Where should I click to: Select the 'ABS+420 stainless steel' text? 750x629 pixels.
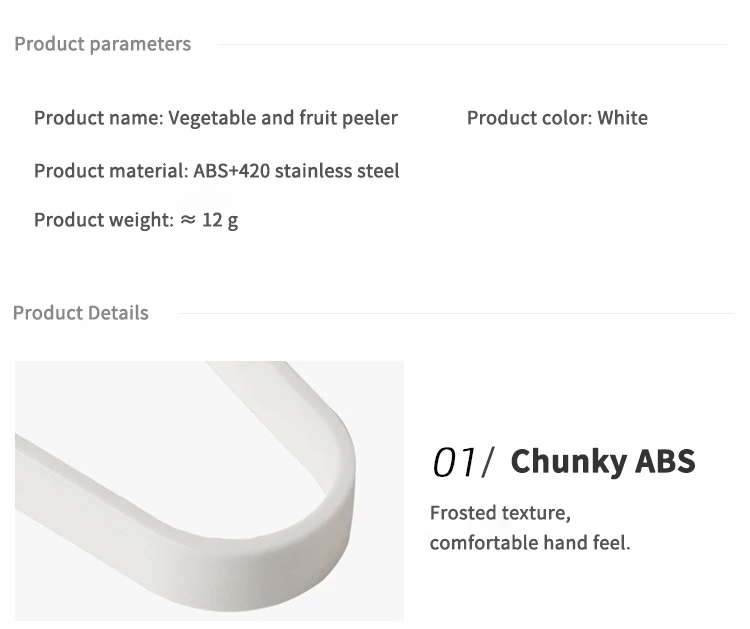(296, 171)
